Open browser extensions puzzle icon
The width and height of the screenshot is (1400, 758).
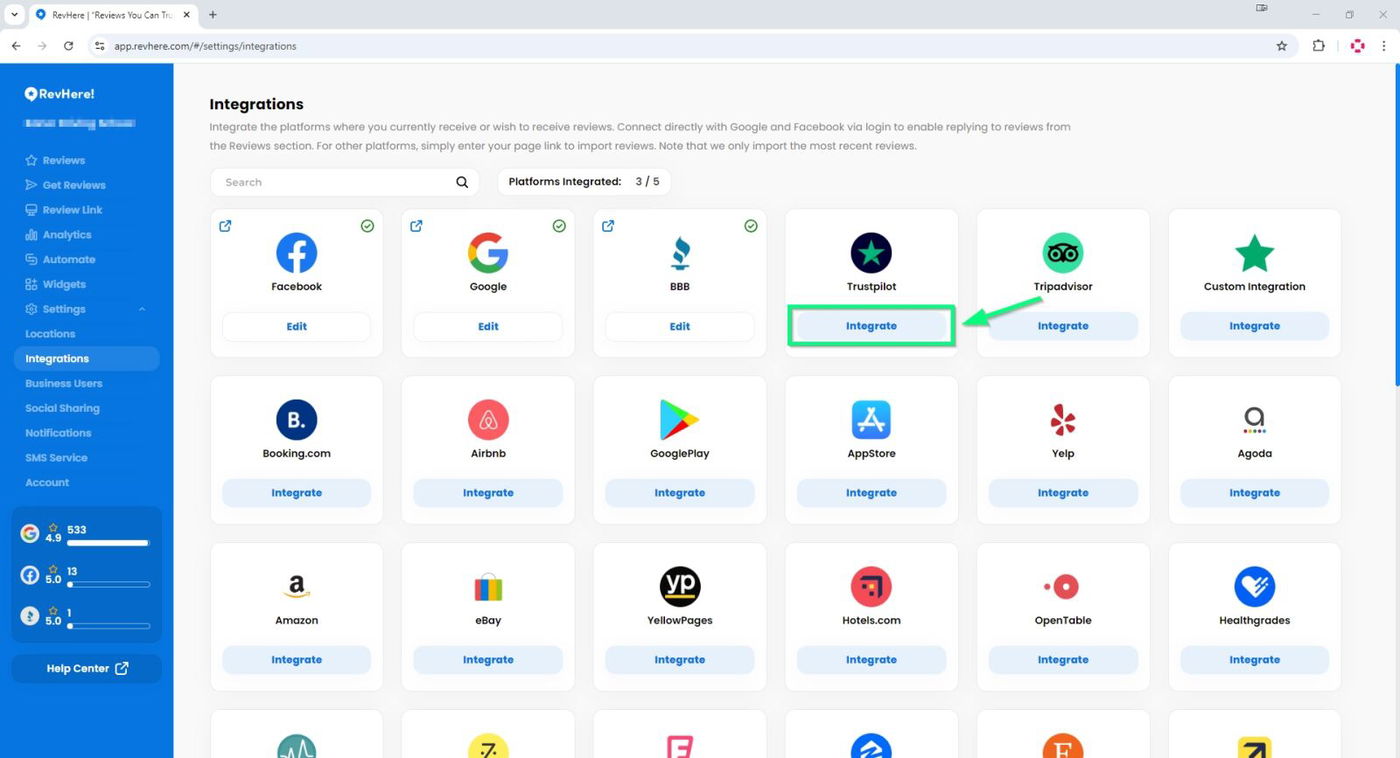click(1318, 46)
